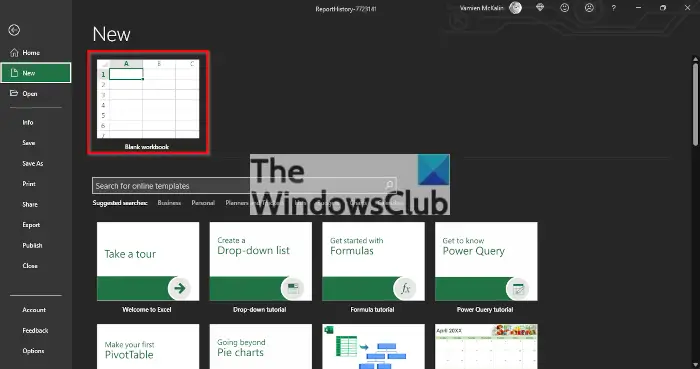Screen dimensions: 700x369
Task: Open the Feedback page
Action: (x=36, y=331)
